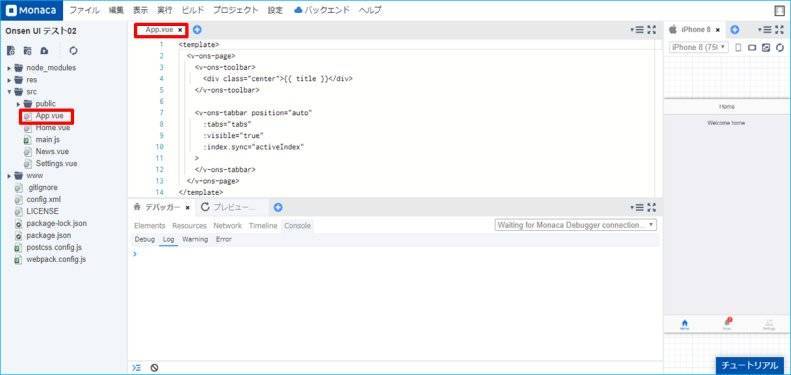Open the ファイル menu
Image resolution: width=791 pixels, height=375 pixels.
[x=84, y=10]
